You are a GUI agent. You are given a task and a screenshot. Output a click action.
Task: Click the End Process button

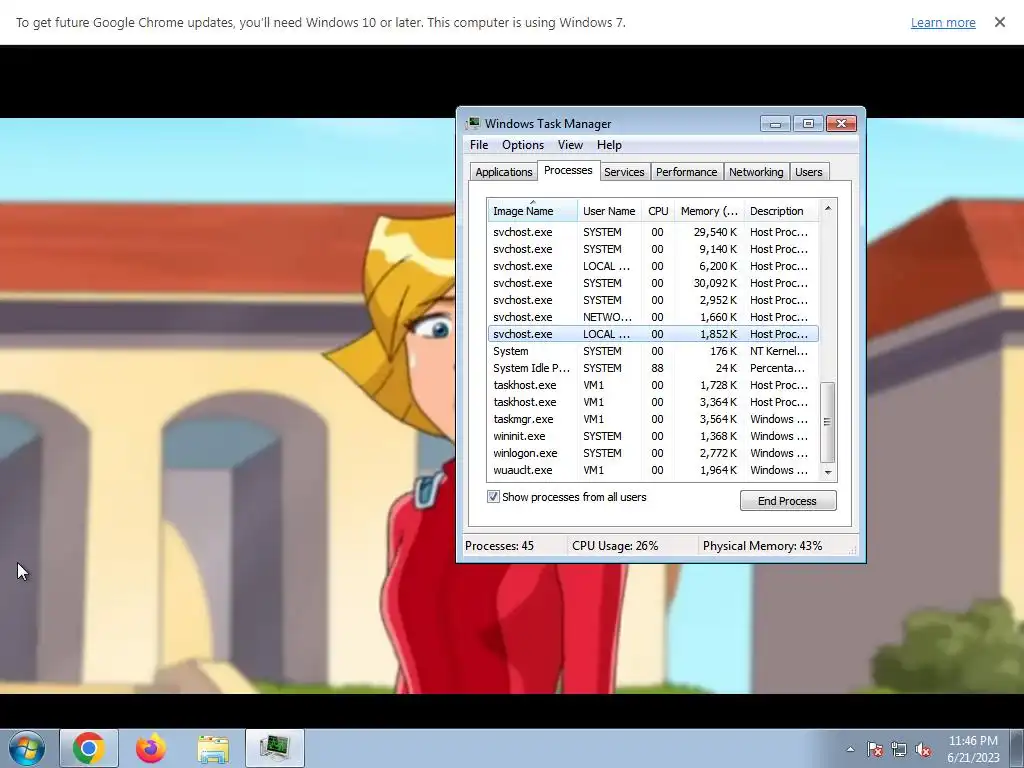coord(788,501)
